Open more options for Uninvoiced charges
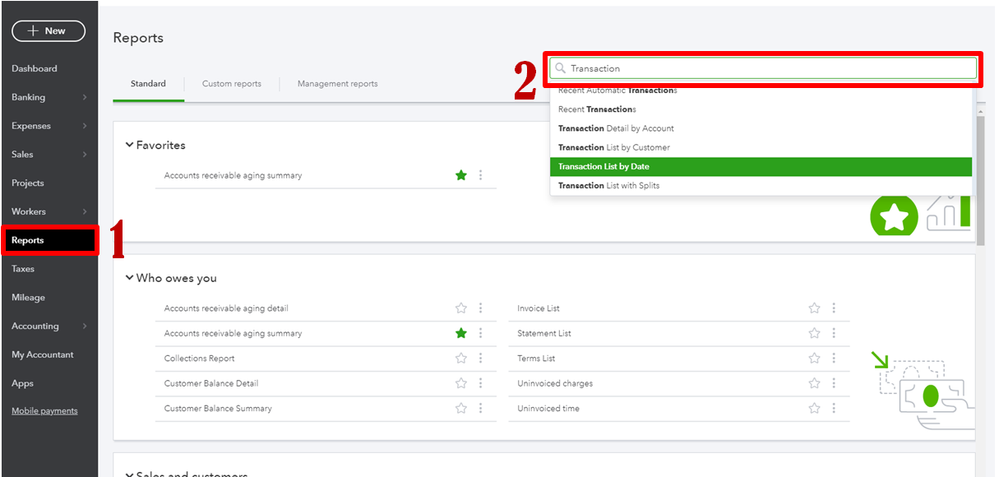The height and width of the screenshot is (477, 999). click(x=833, y=383)
